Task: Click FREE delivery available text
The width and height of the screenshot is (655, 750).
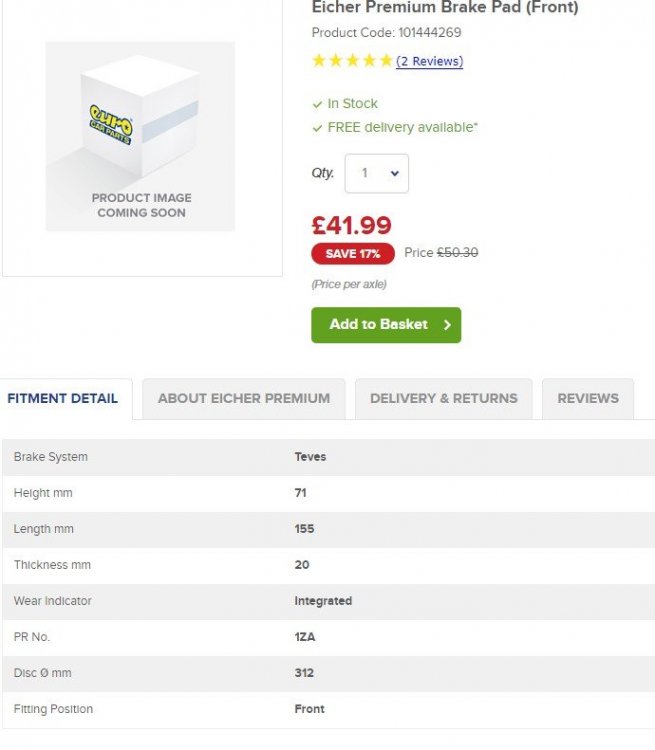Action: pyautogui.click(x=402, y=127)
